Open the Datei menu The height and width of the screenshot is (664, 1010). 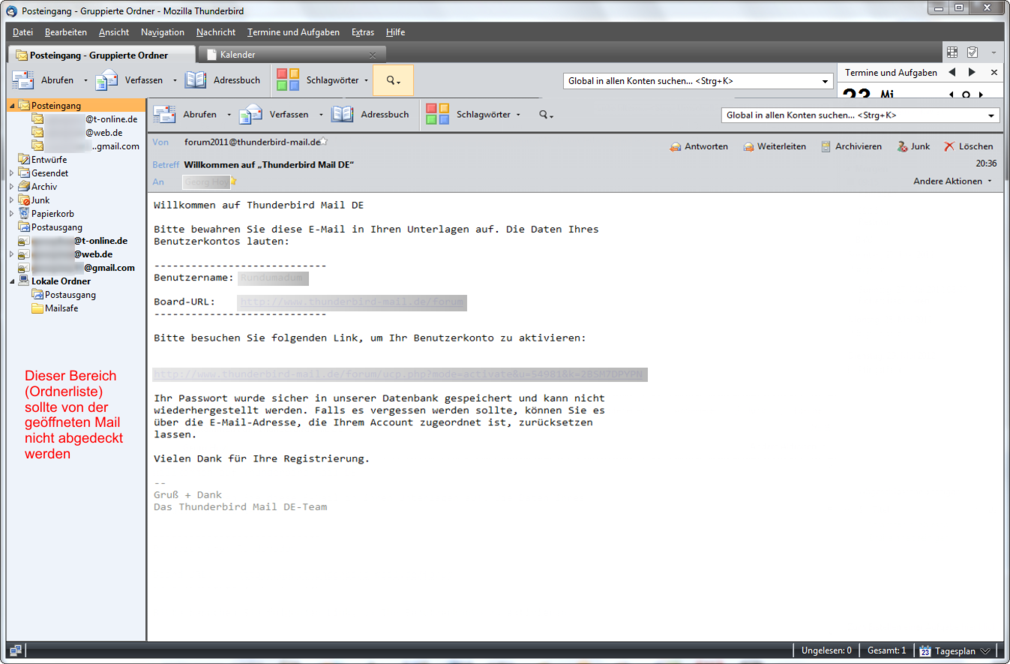click(x=23, y=32)
